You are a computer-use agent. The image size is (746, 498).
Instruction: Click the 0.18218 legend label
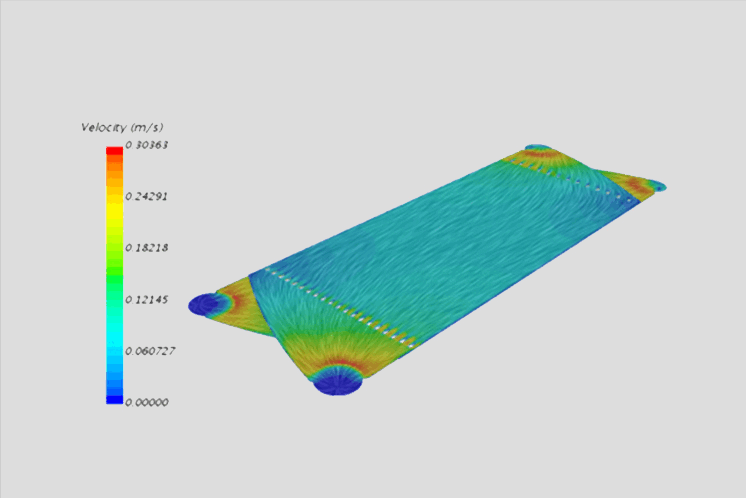coord(147,248)
